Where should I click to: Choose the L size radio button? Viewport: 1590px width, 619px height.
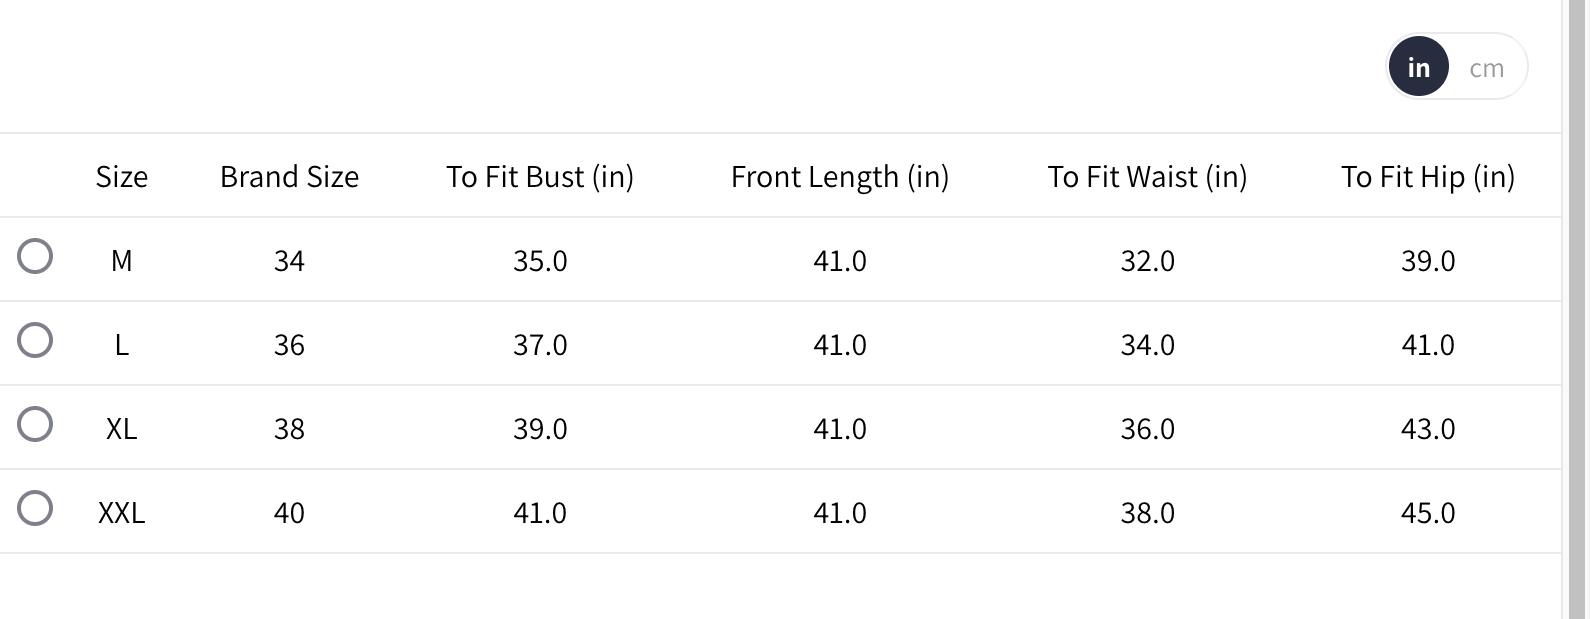coord(35,340)
